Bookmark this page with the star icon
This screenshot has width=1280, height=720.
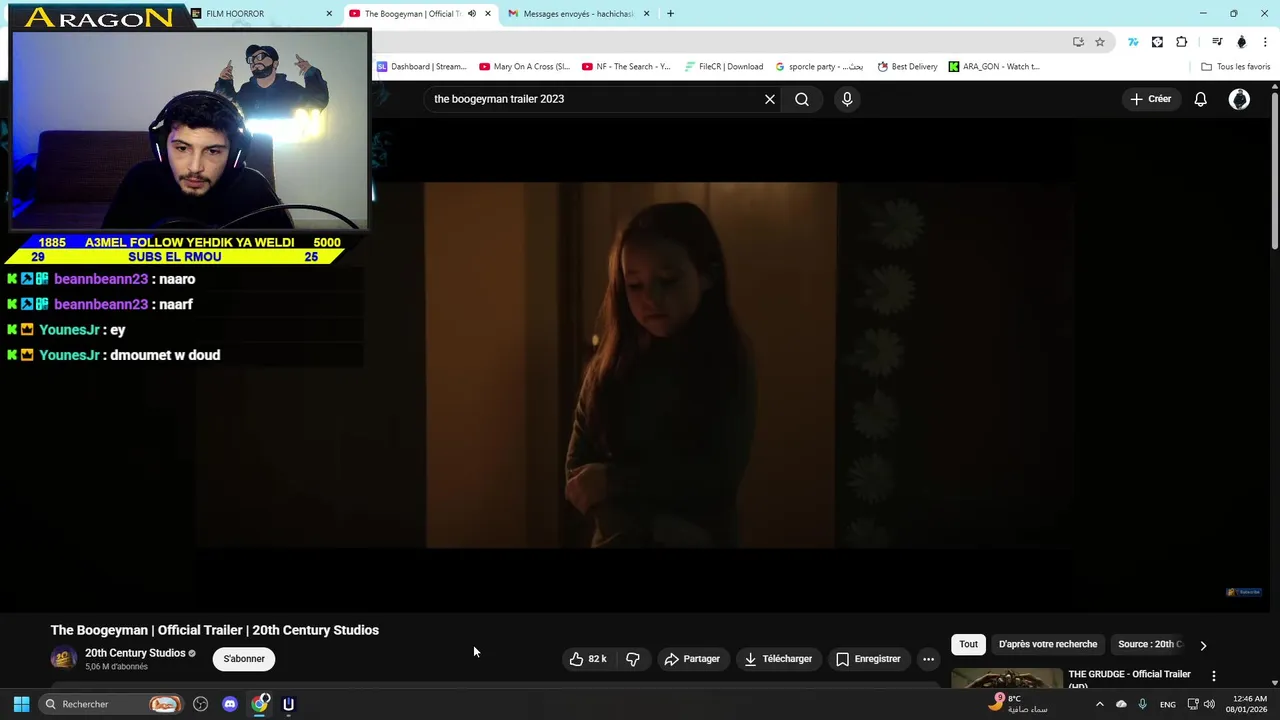pos(1100,42)
